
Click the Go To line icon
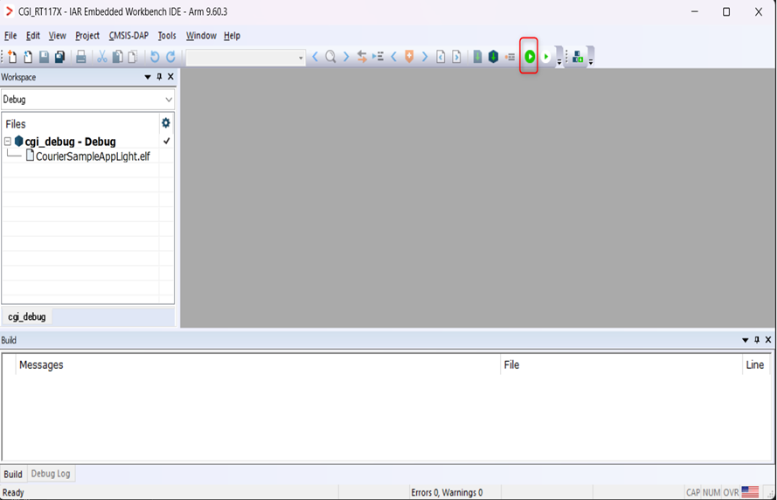click(x=378, y=57)
